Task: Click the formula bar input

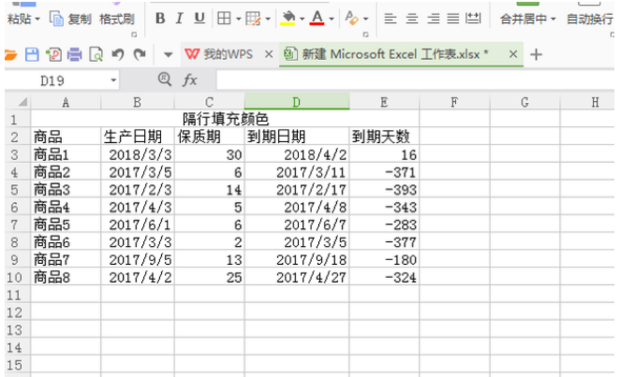Action: point(415,80)
